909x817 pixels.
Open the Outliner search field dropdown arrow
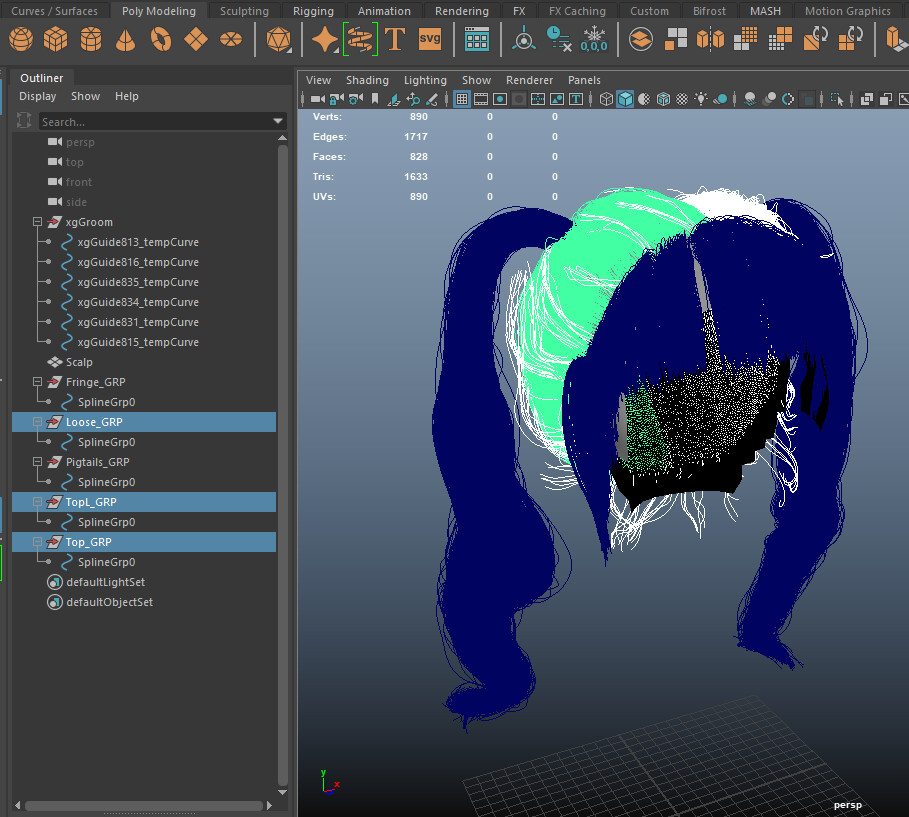277,120
